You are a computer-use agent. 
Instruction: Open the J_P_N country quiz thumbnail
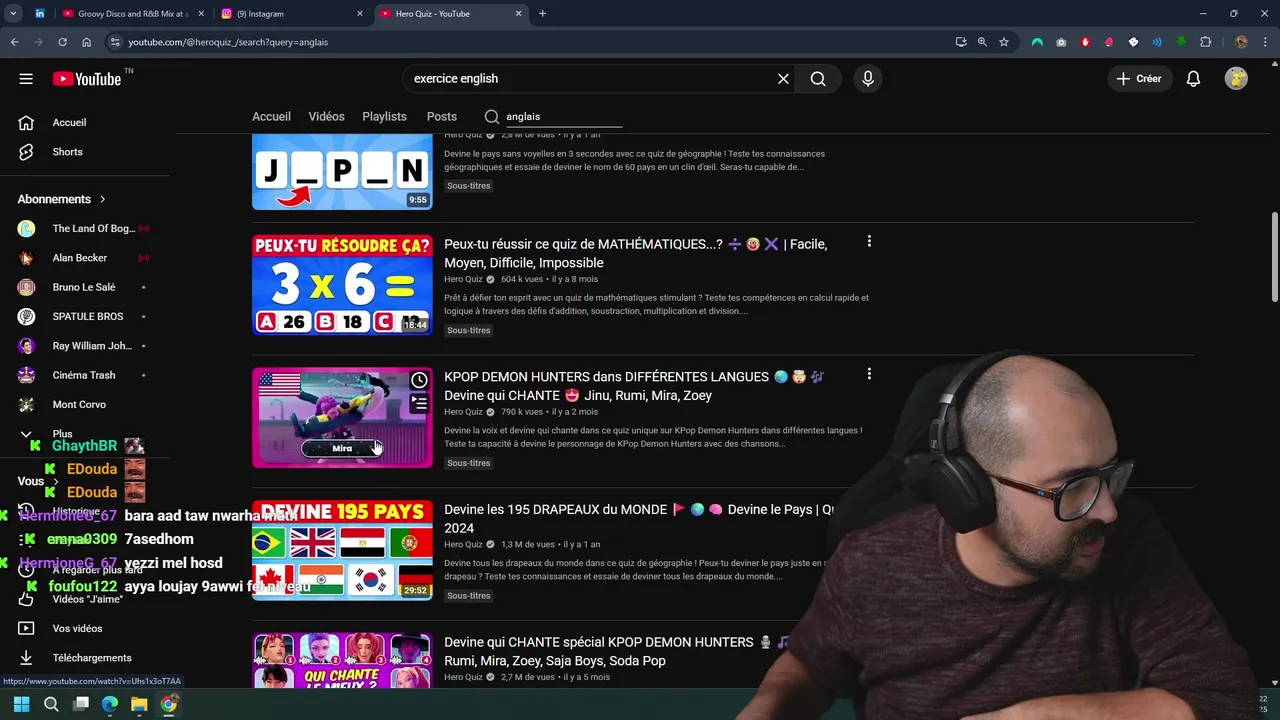pos(342,171)
